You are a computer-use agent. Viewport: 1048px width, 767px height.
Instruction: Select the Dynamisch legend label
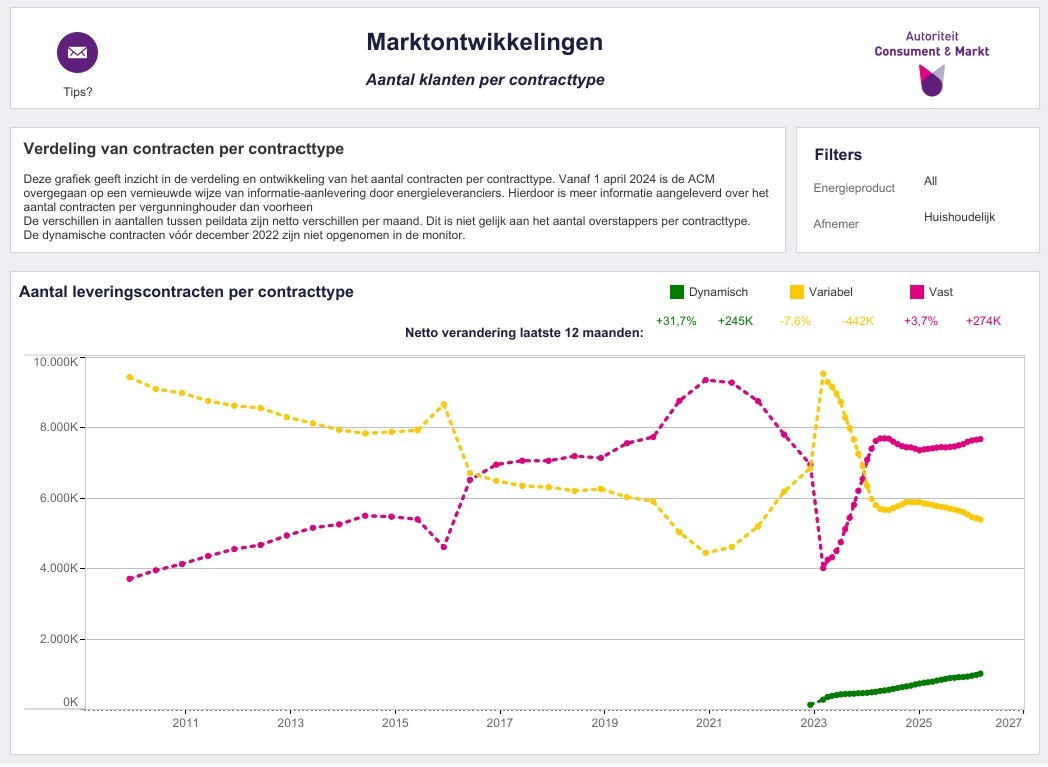tap(718, 292)
